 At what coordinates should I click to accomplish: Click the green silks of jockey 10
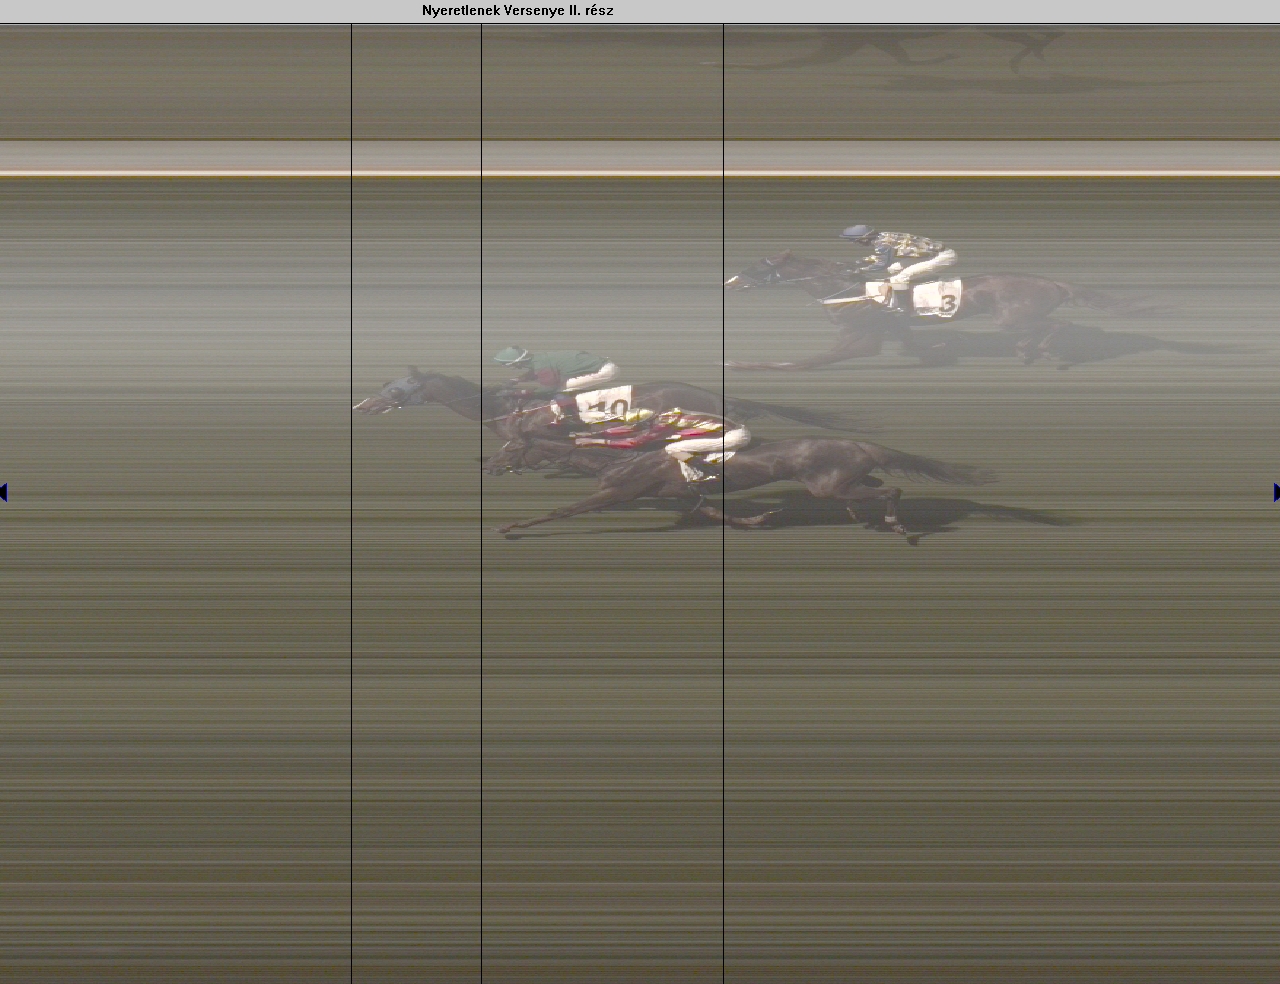tap(565, 366)
